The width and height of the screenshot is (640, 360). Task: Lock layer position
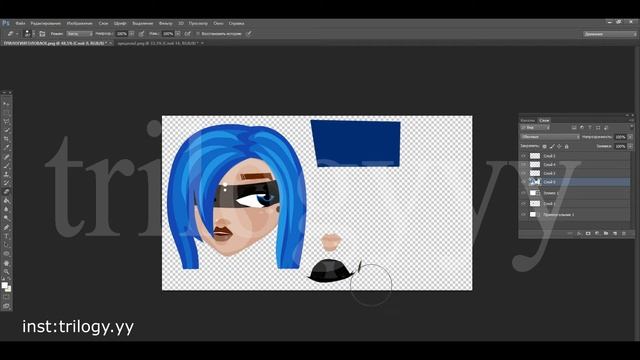click(x=559, y=146)
